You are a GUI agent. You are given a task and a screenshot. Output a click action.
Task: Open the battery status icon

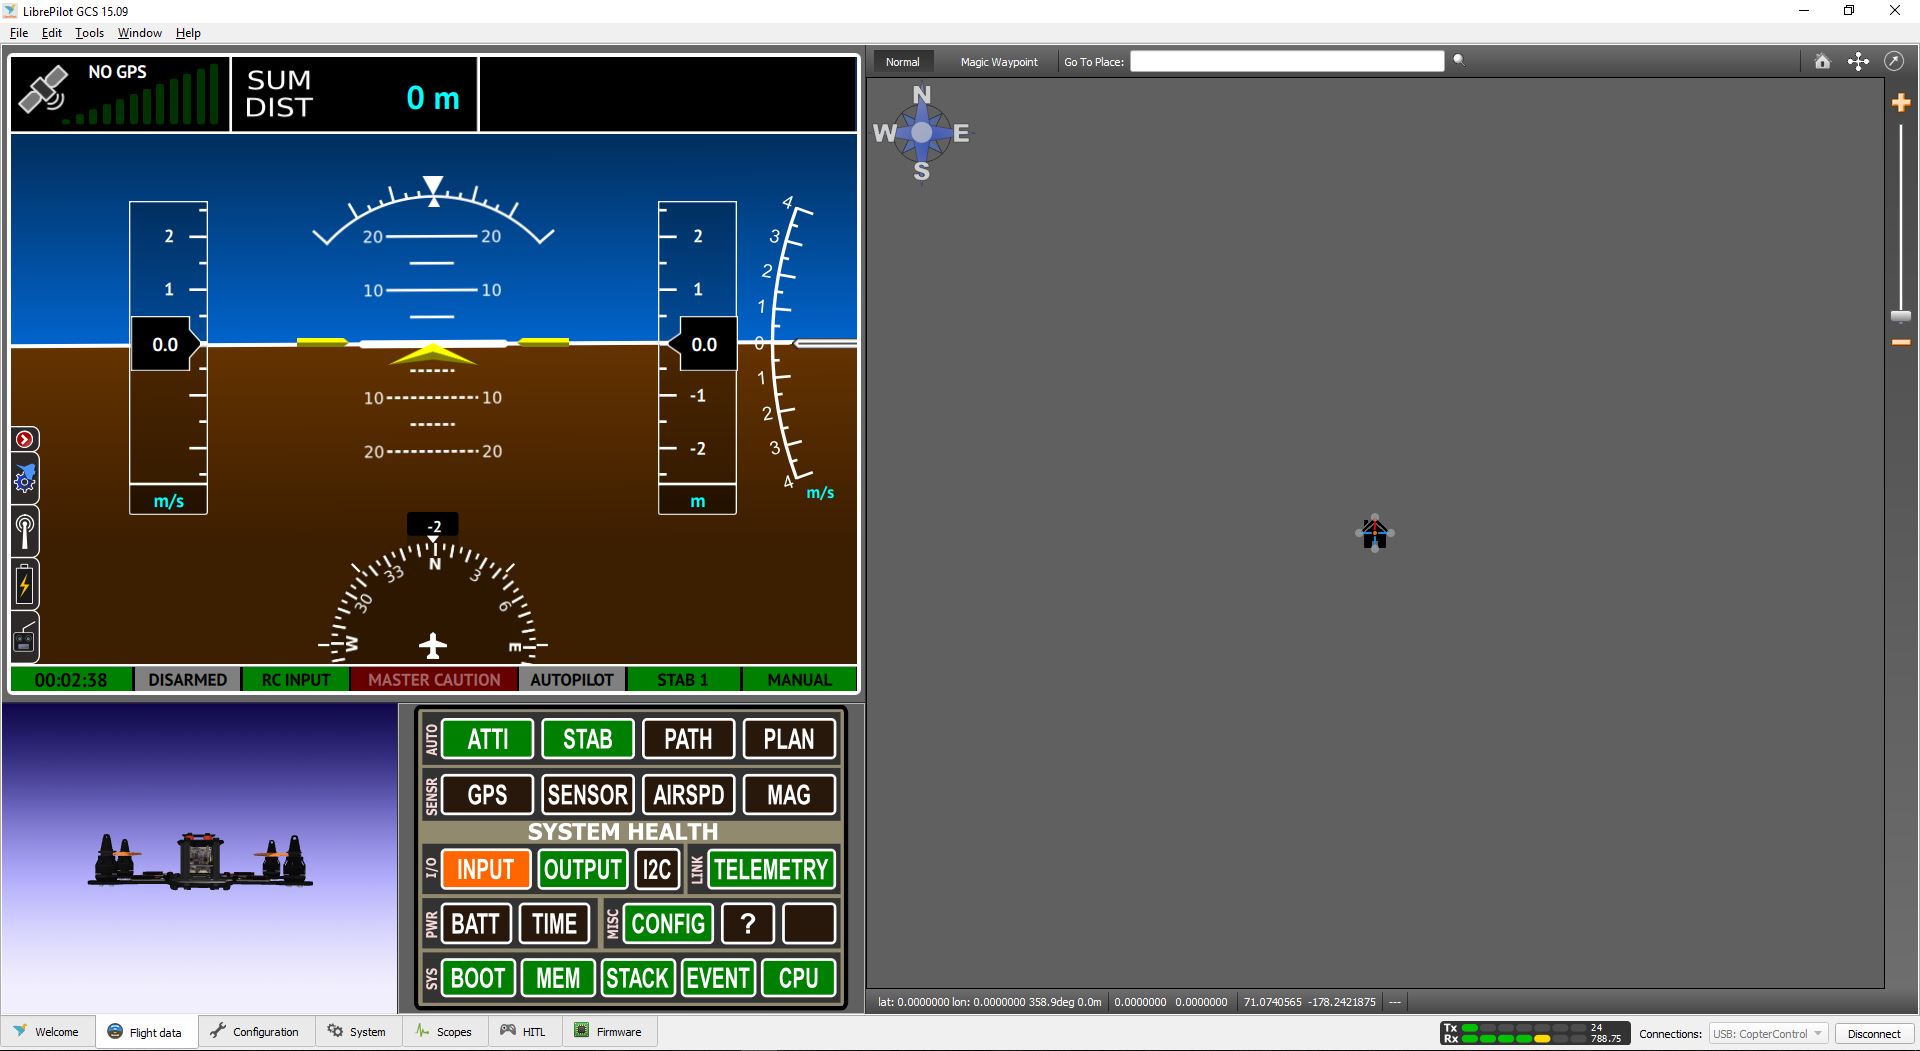(25, 584)
